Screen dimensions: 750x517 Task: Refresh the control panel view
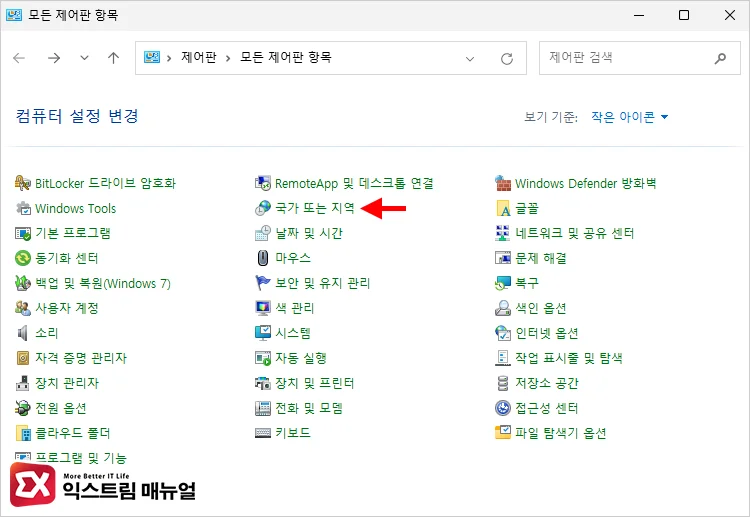pos(507,58)
